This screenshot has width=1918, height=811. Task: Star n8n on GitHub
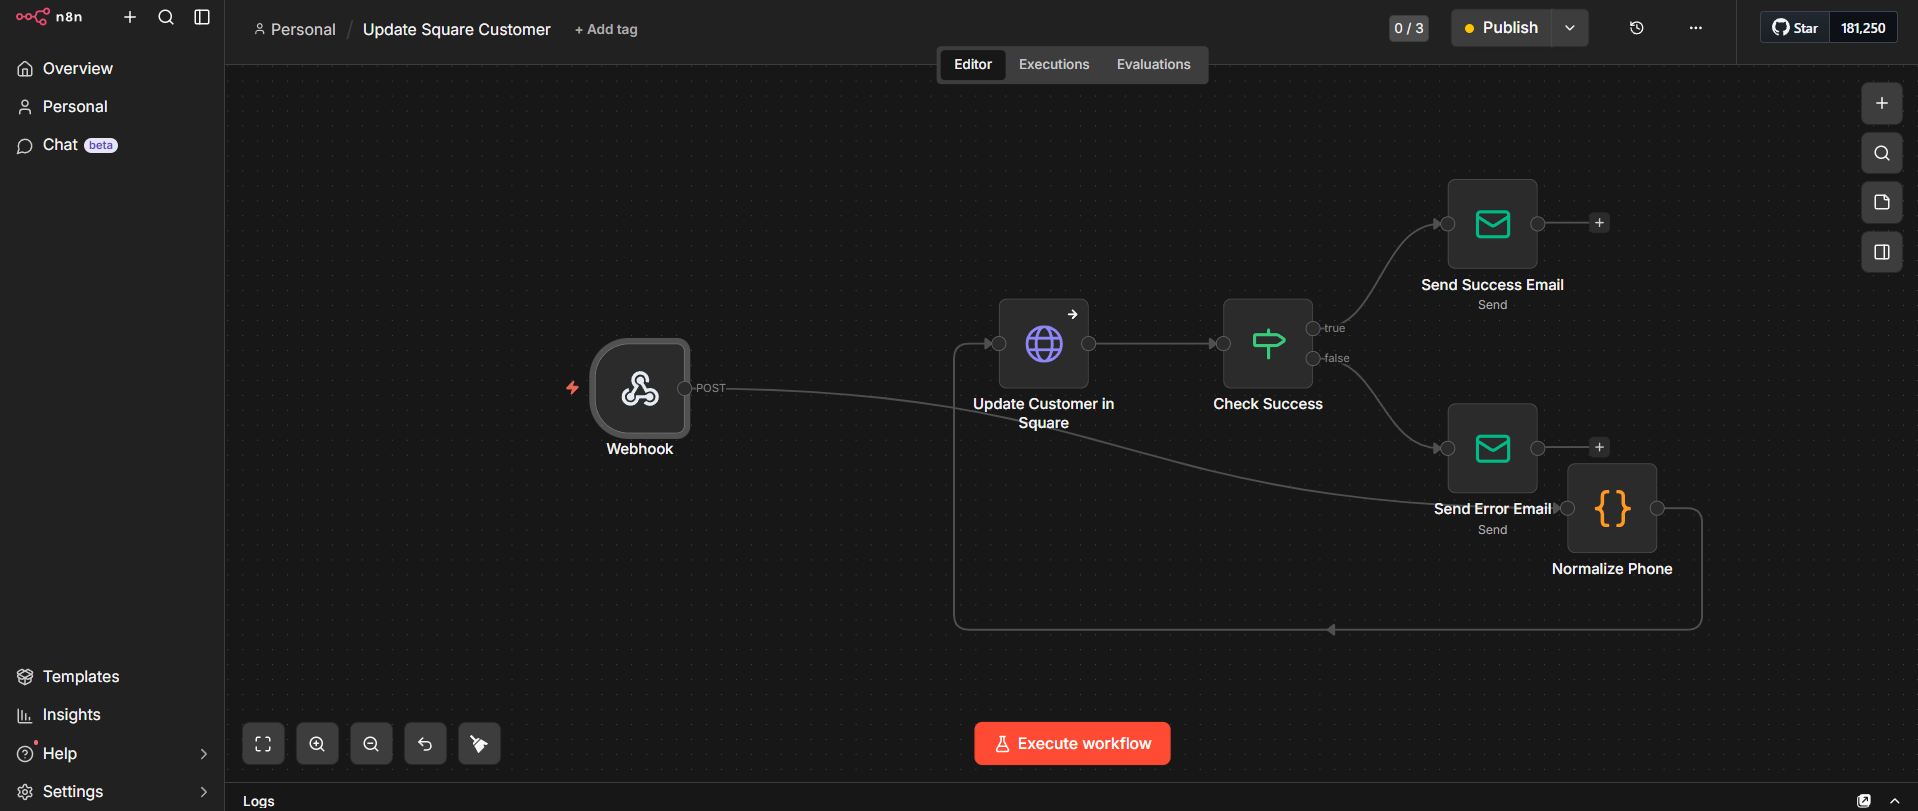click(x=1795, y=28)
